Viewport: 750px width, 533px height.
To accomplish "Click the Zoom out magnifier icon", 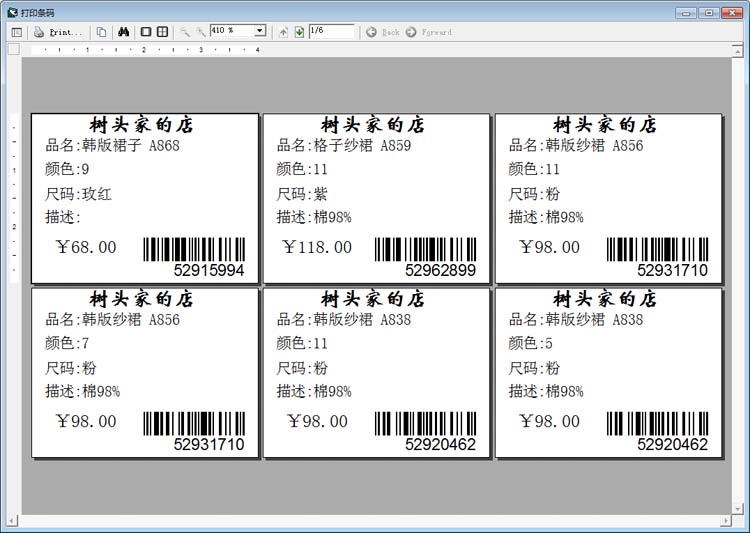I will 185,33.
